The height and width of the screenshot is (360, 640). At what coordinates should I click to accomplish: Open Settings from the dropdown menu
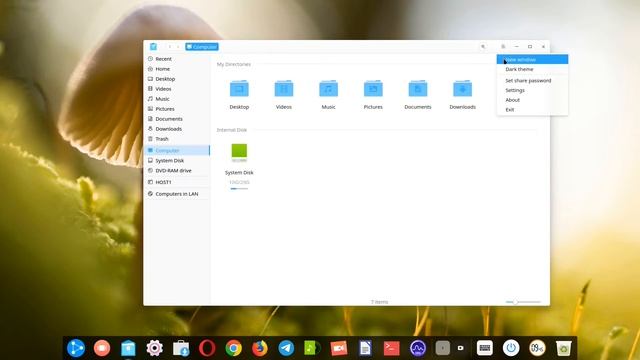(532, 90)
